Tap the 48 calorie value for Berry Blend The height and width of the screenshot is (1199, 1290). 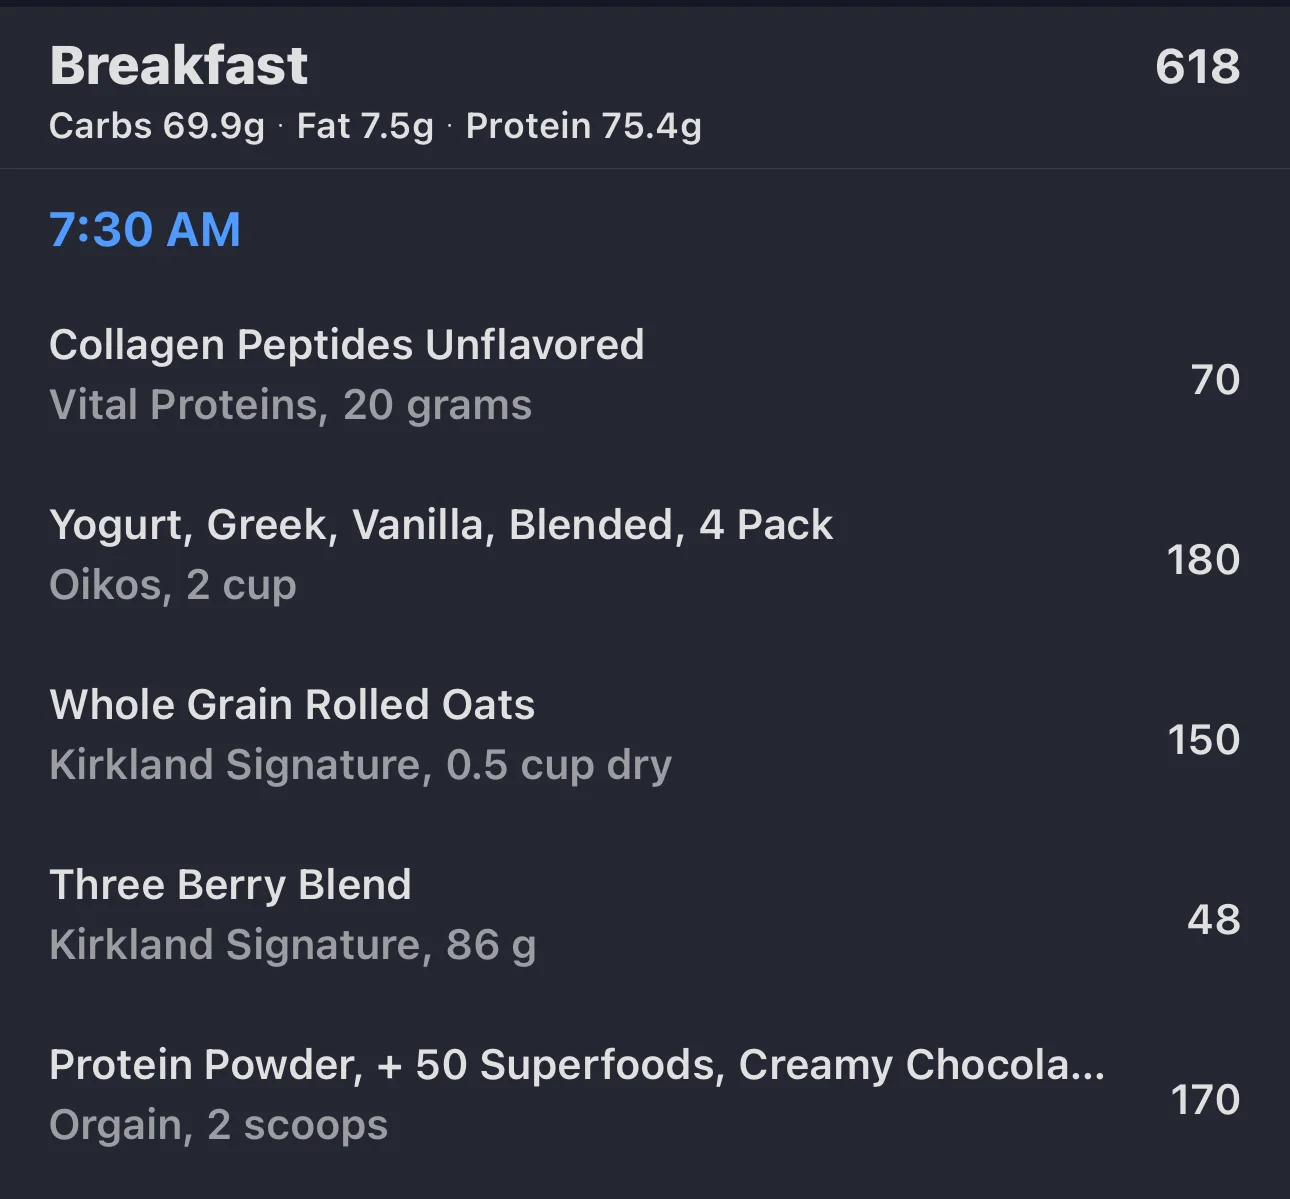coord(1214,920)
